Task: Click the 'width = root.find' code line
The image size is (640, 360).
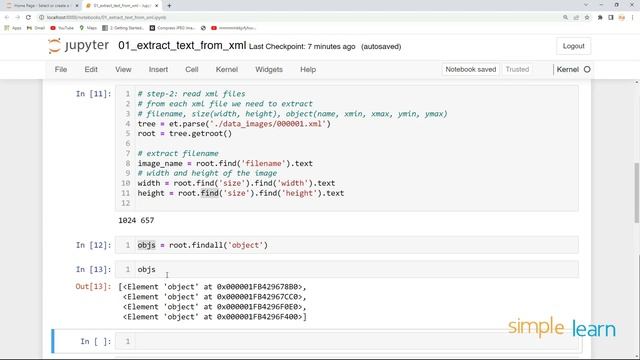Action: click(x=236, y=183)
